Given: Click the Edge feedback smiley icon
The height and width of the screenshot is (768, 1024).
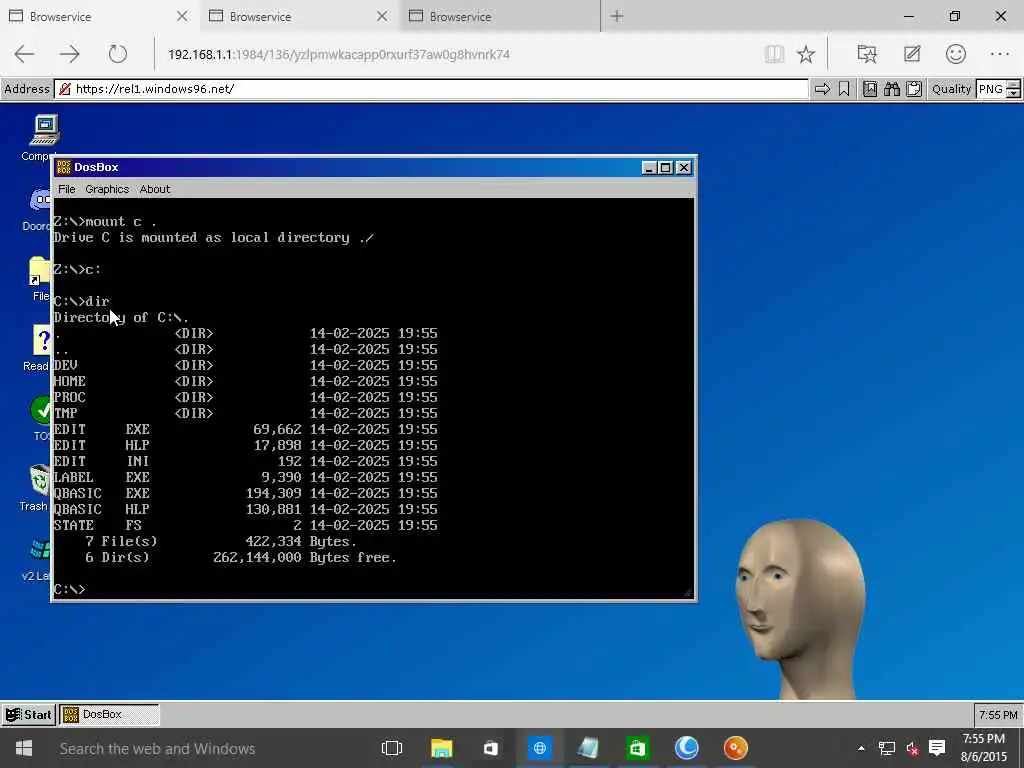Looking at the screenshot, I should tap(955, 54).
